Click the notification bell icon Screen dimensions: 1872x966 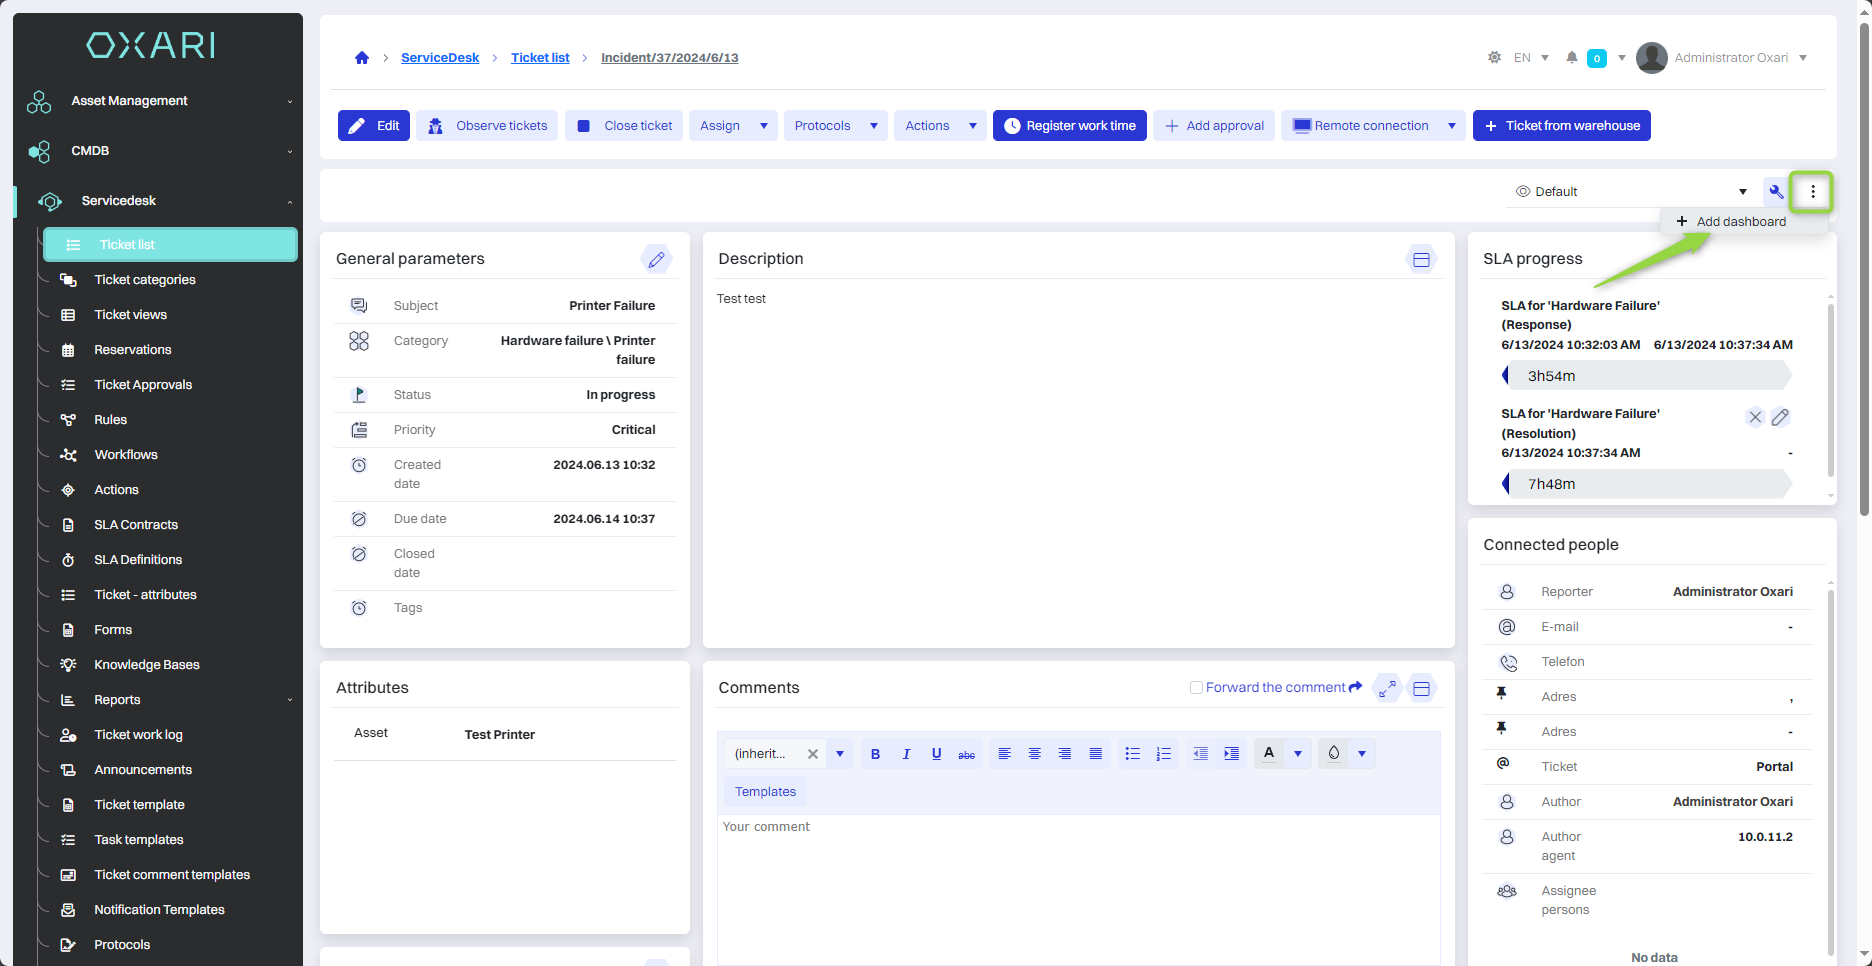(1572, 58)
